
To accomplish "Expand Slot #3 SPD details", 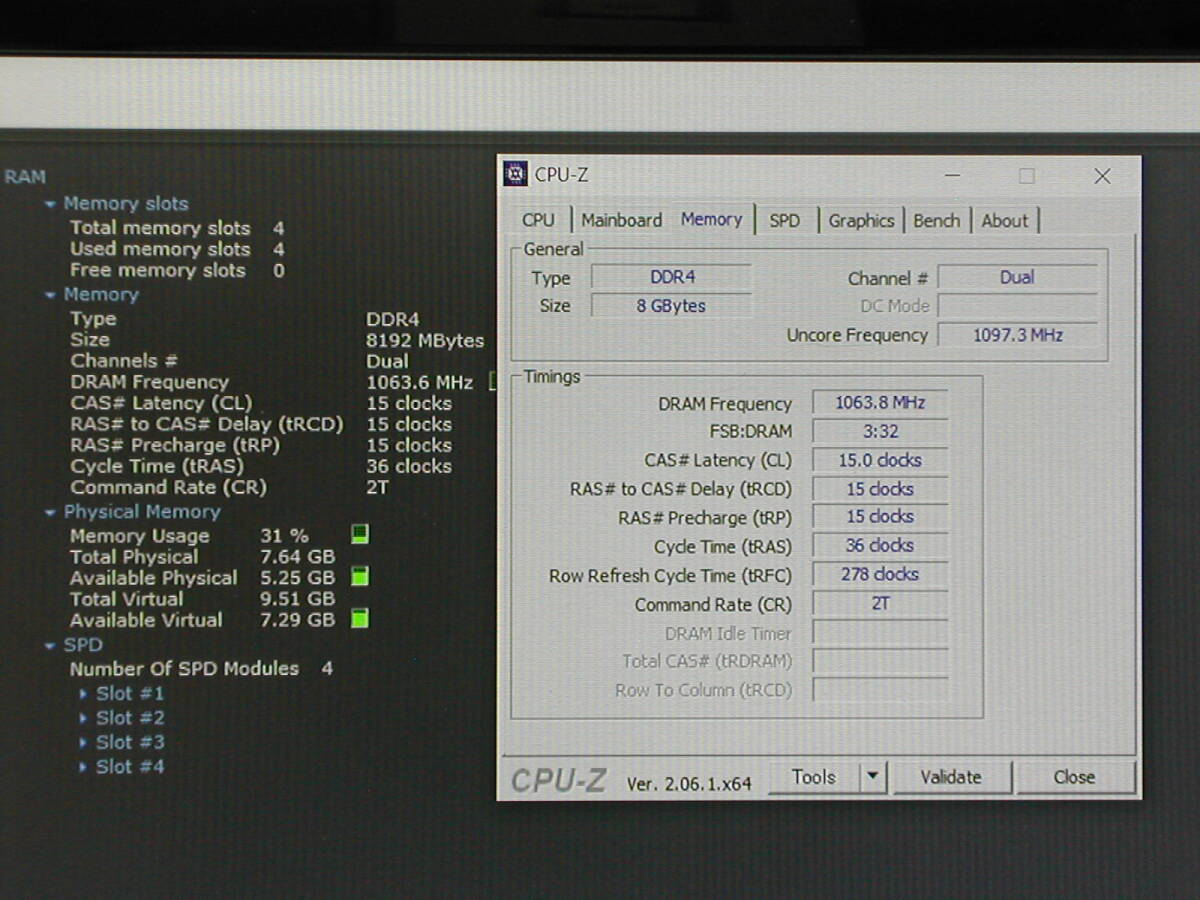I will (83, 742).
